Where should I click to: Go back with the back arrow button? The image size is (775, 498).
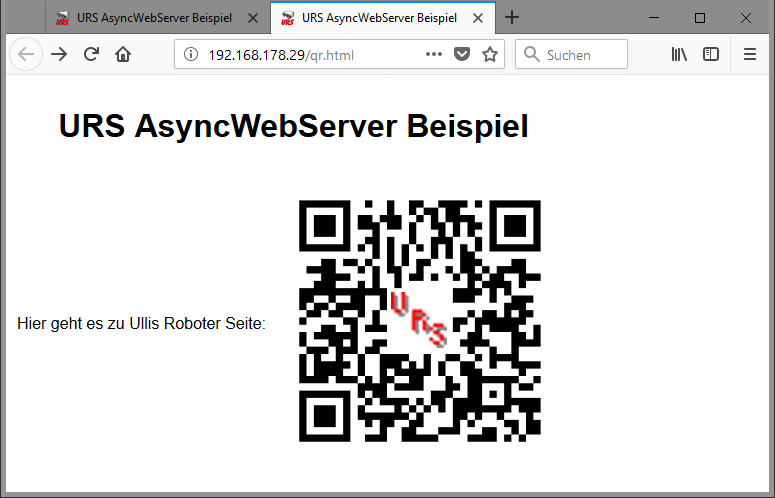(x=26, y=54)
